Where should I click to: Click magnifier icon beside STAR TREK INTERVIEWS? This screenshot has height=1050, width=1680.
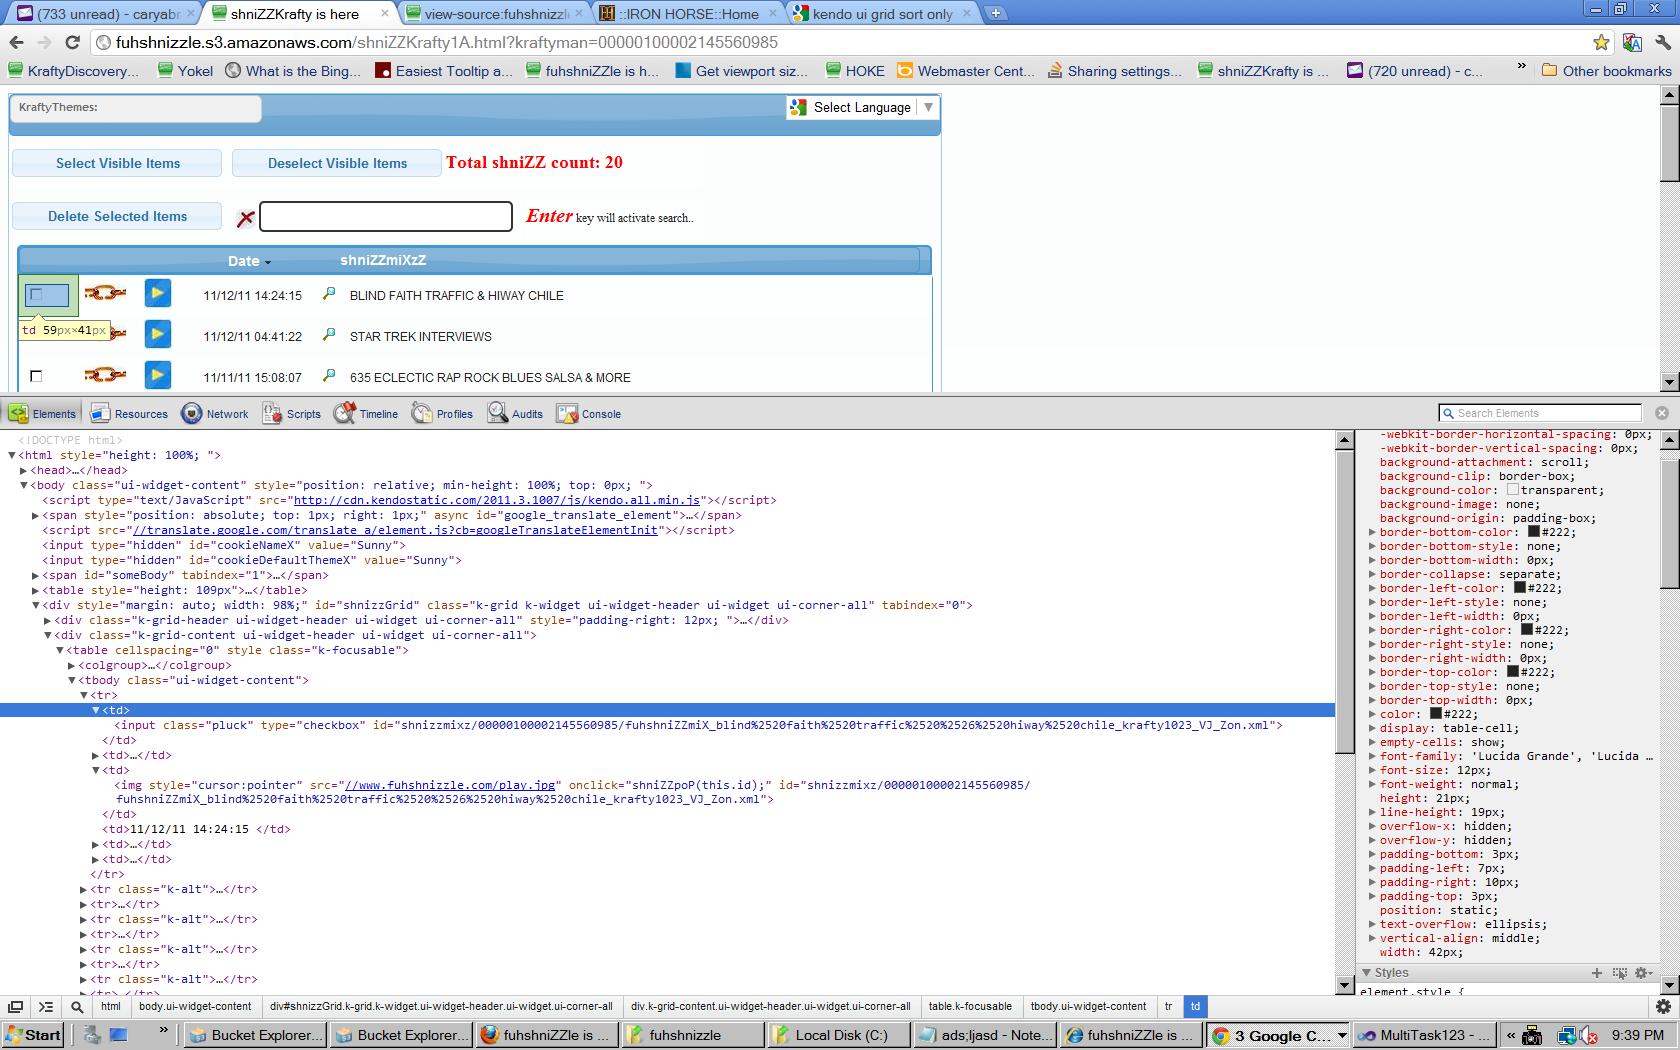click(328, 335)
